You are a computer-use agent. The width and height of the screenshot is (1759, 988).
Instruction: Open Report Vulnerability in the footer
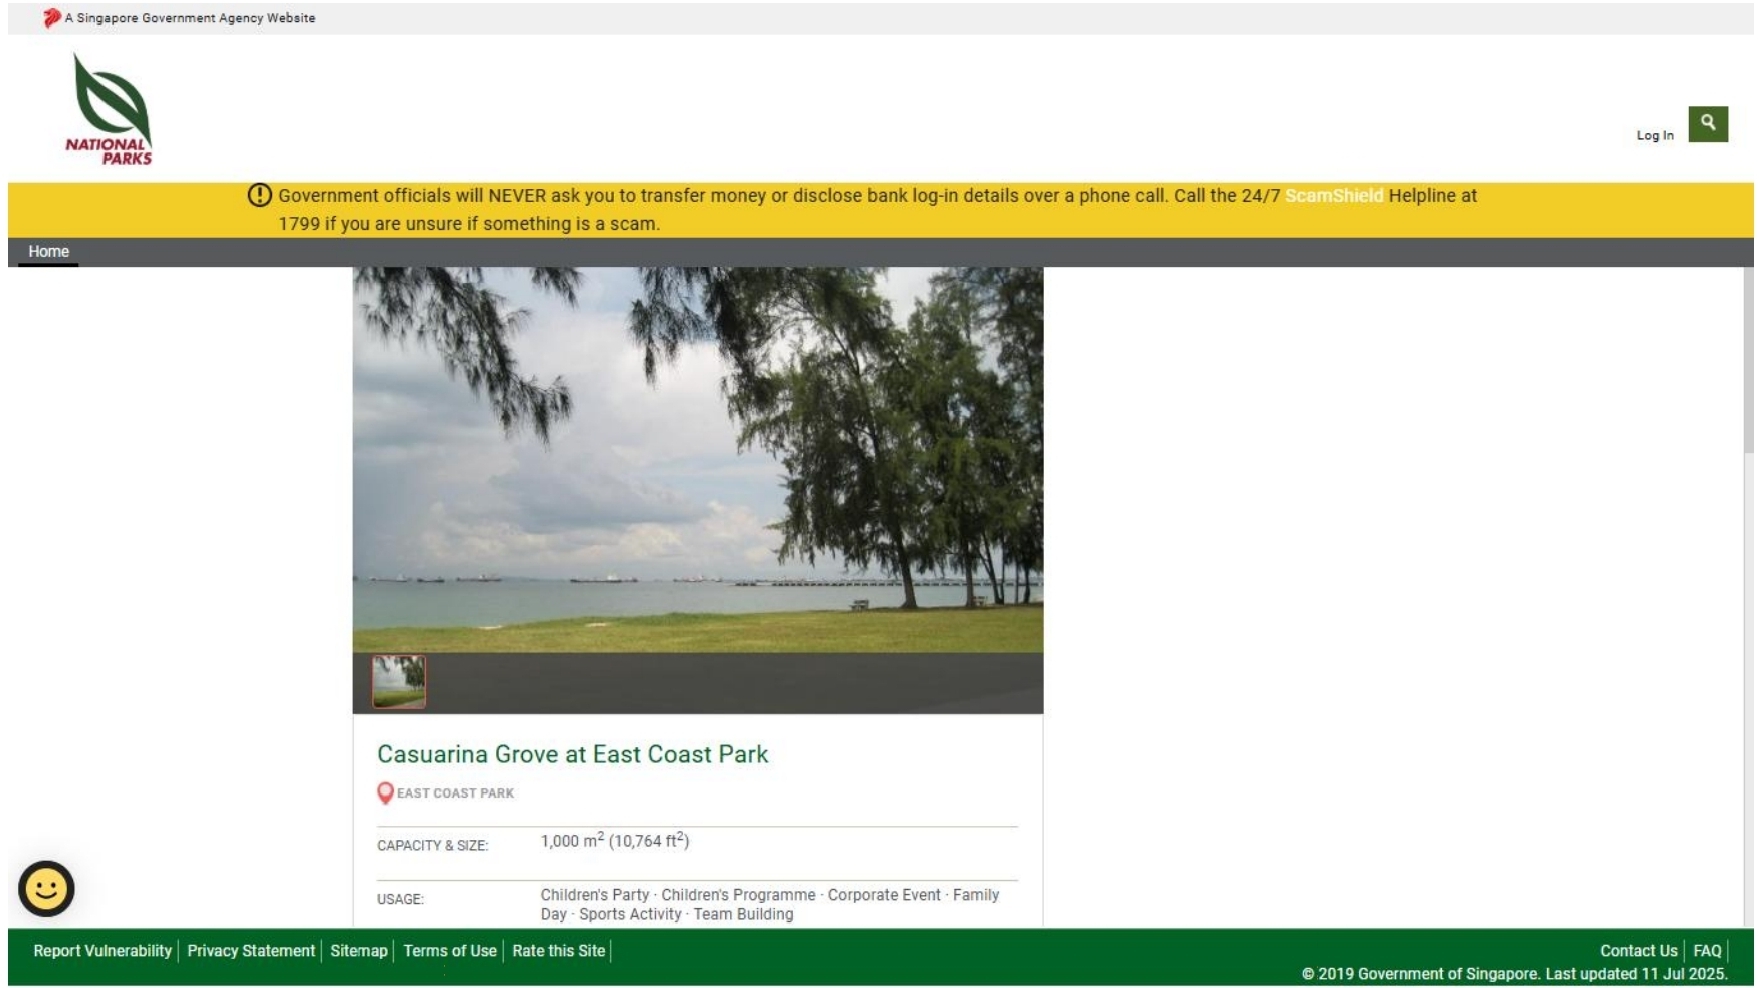point(102,951)
